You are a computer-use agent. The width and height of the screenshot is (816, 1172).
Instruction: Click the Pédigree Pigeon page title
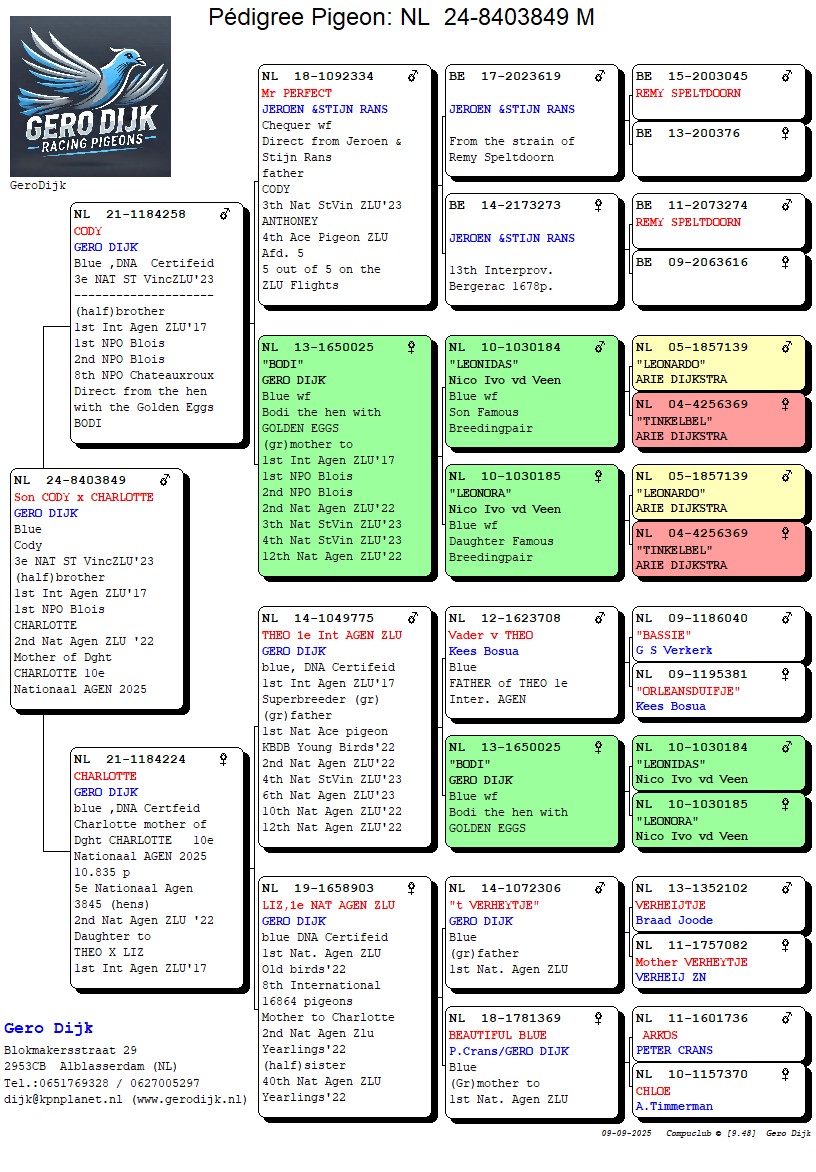401,17
